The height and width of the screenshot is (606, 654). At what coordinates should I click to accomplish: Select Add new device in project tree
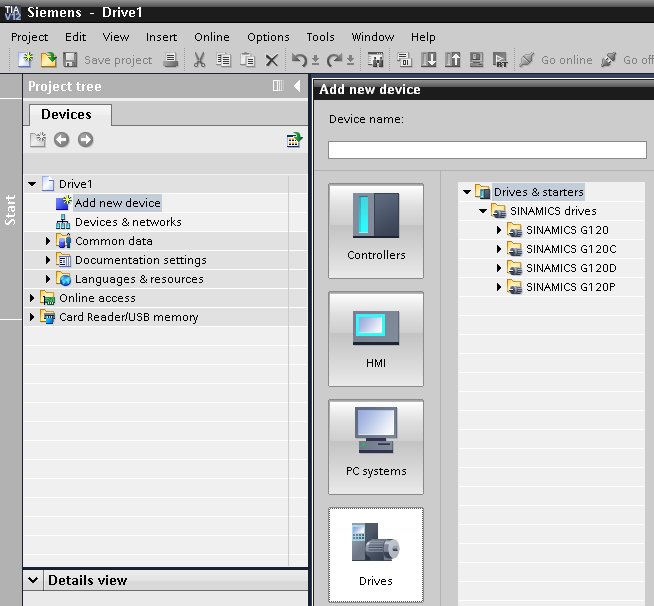[x=117, y=203]
